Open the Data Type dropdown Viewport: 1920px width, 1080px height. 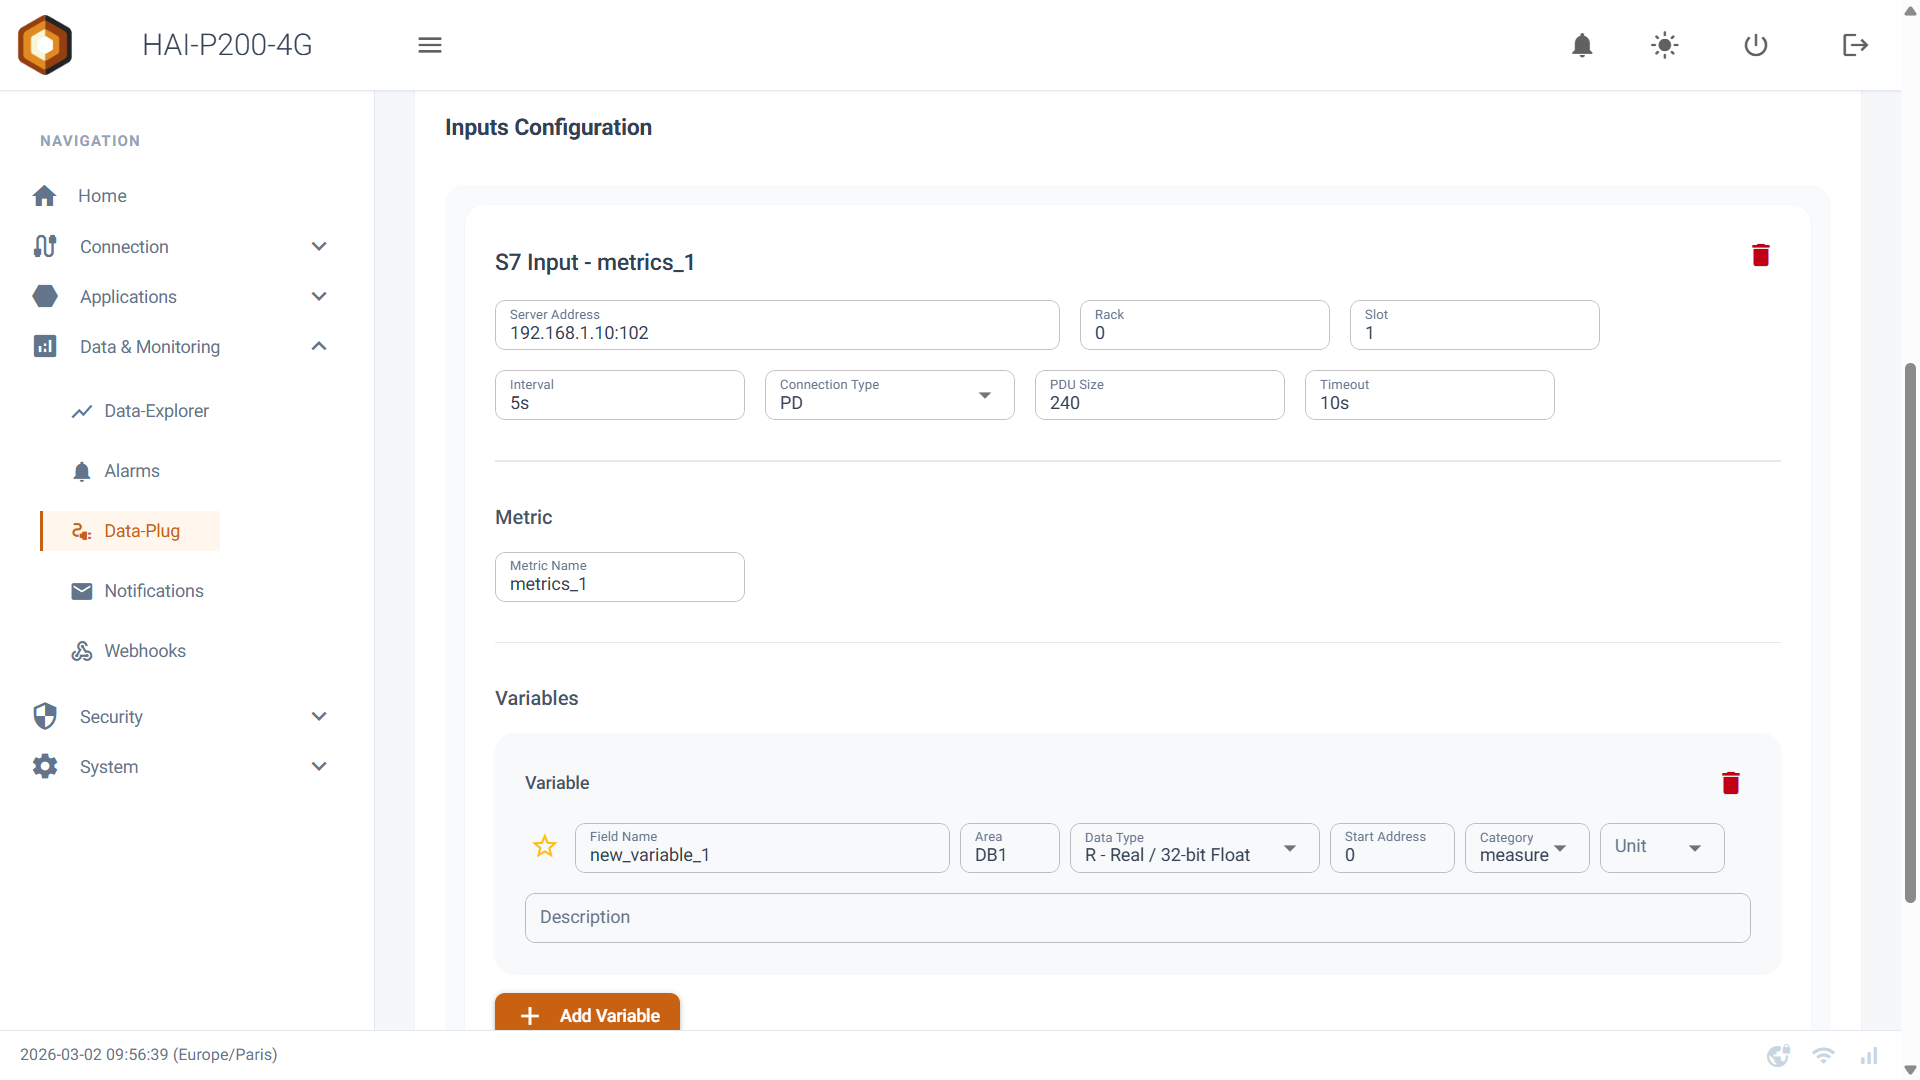click(1194, 848)
